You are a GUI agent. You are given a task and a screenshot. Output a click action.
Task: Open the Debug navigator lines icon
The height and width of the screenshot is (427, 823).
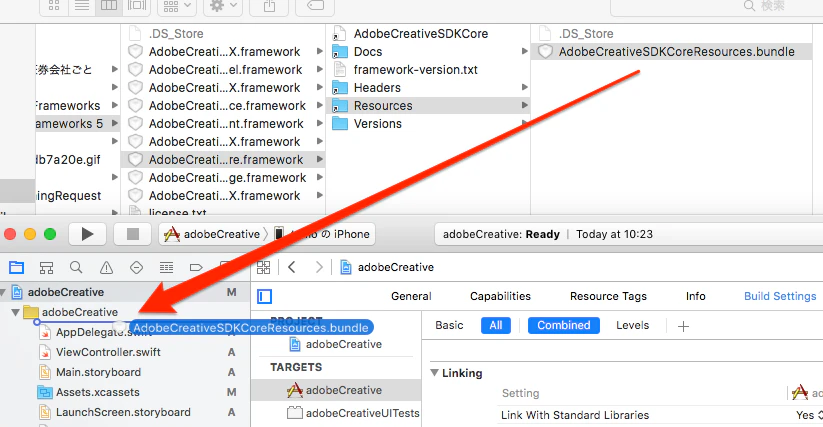pos(166,268)
